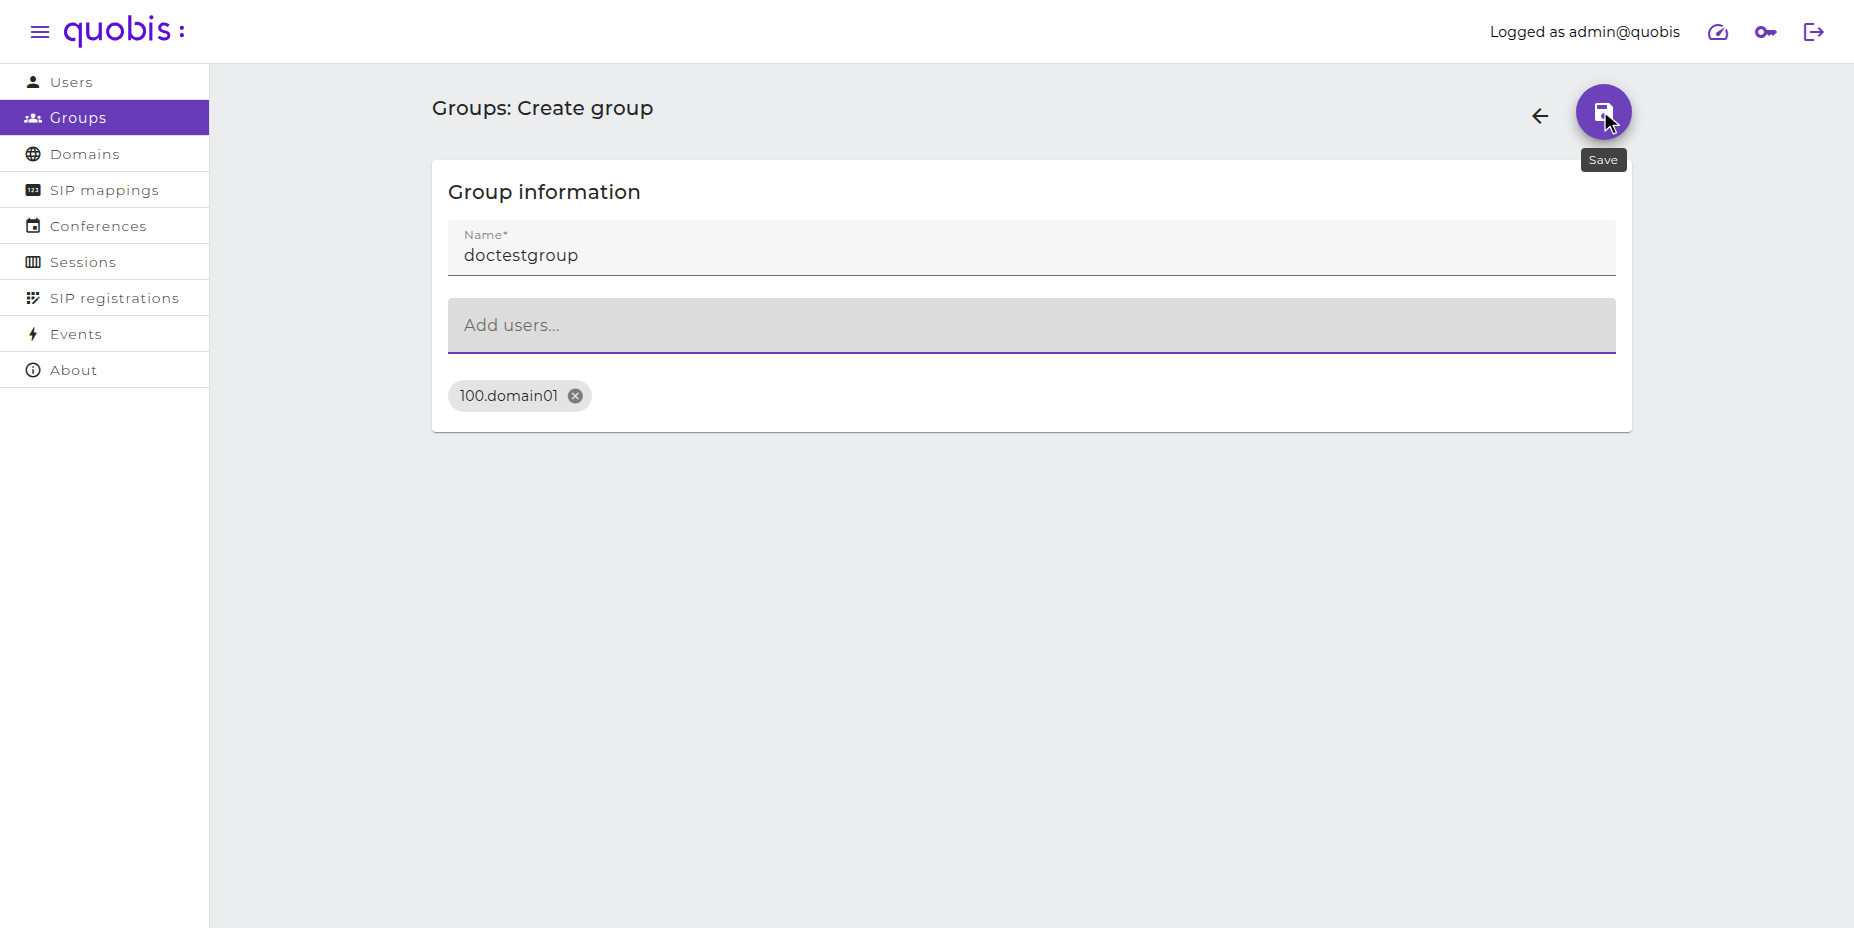Screen dimensions: 1854x928
Task: Select Groups in the sidebar
Action: pyautogui.click(x=105, y=118)
